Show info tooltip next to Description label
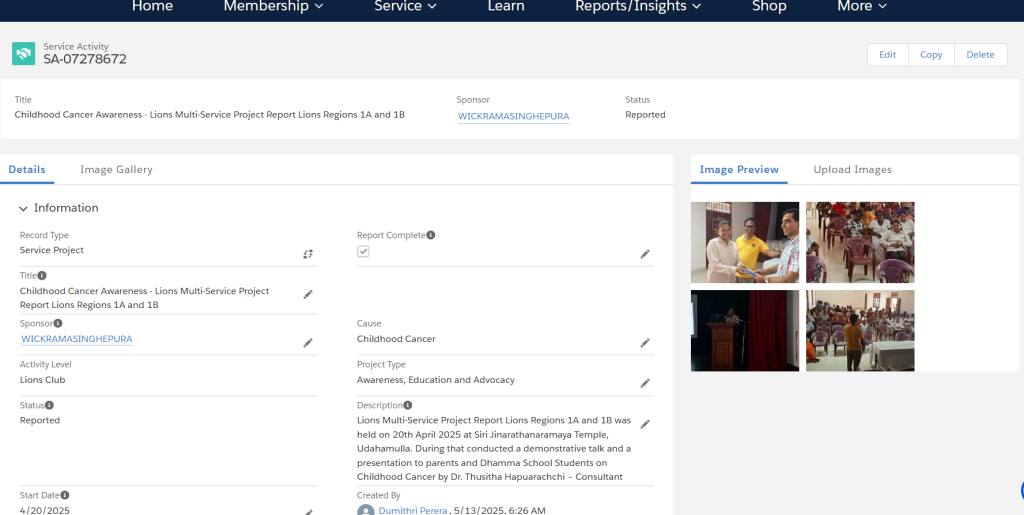This screenshot has height=515, width=1024. tap(408, 405)
